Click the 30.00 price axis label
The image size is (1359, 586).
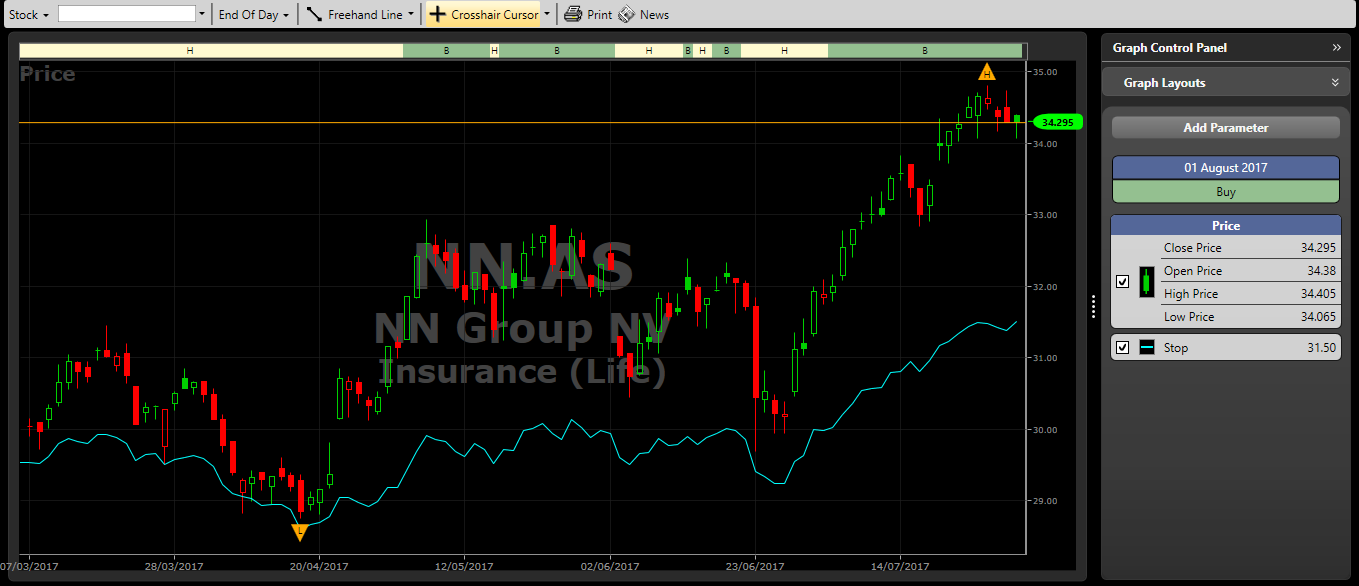[x=1046, y=430]
